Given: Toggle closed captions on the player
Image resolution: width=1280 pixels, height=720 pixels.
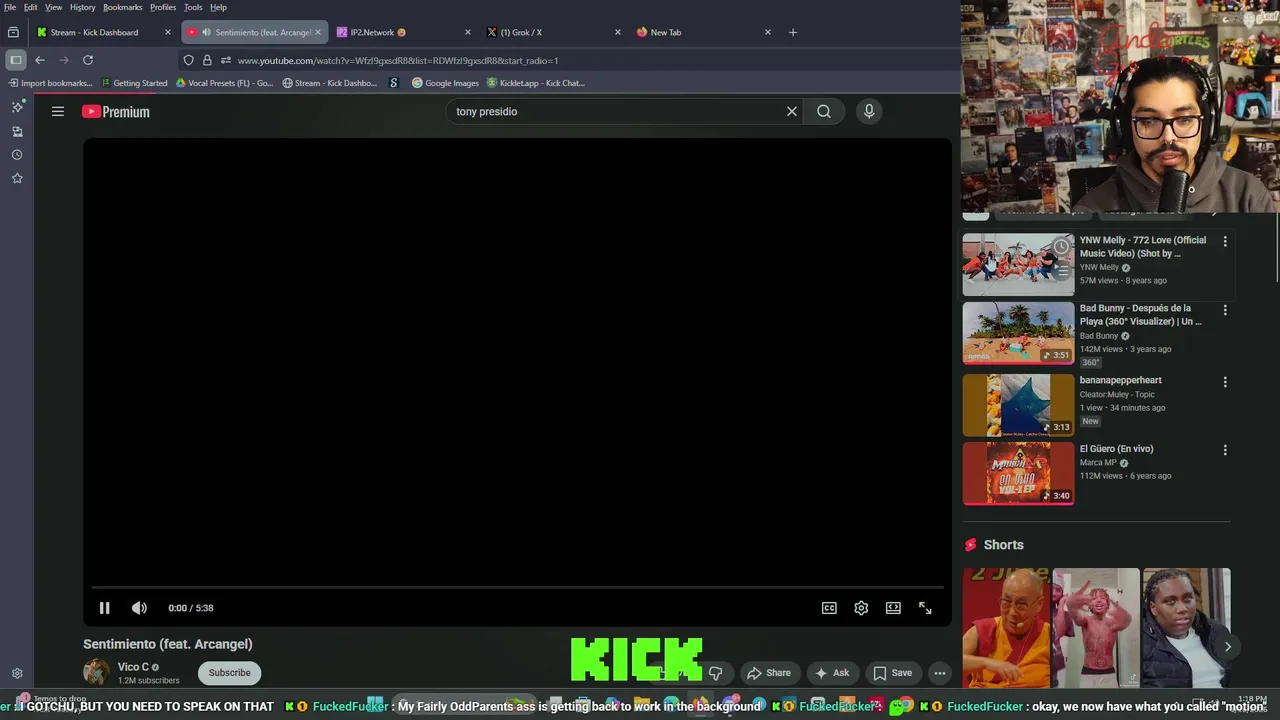Looking at the screenshot, I should tap(829, 608).
